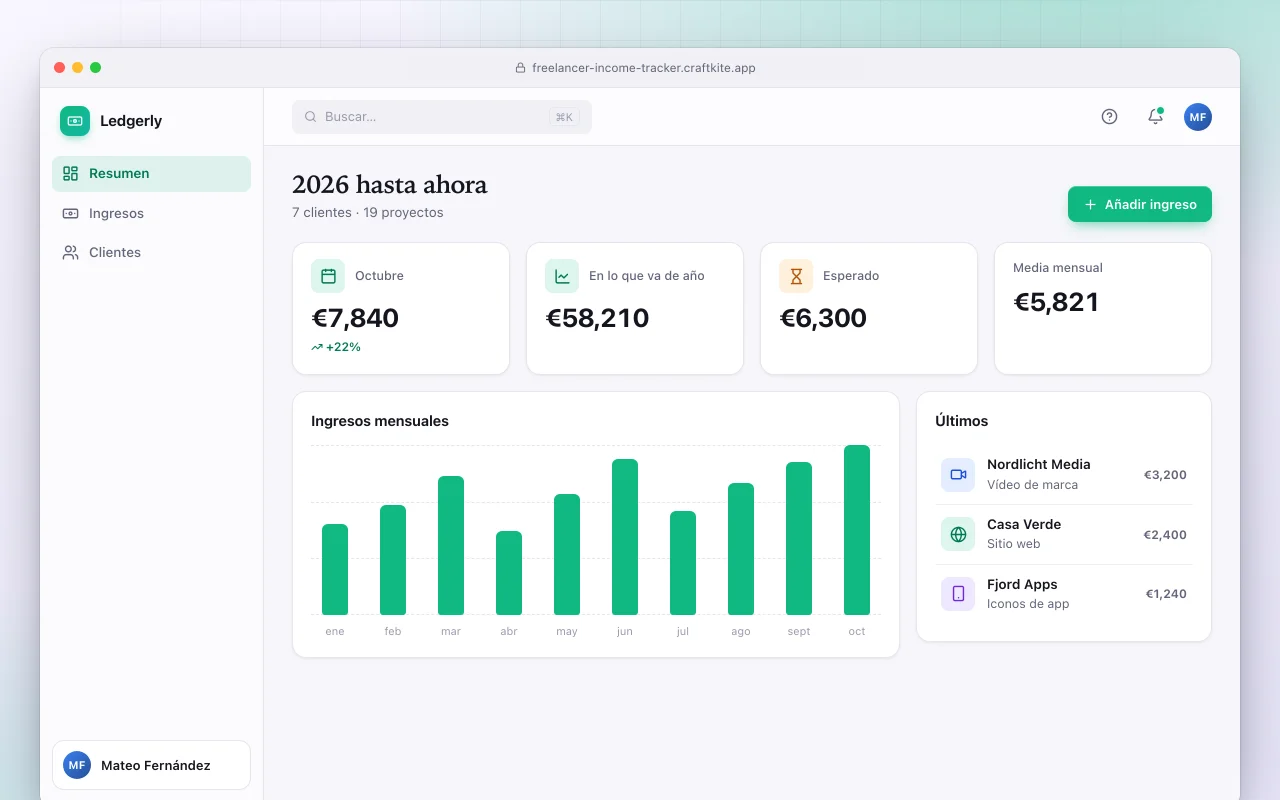Open the Casa Verde entry name

(1024, 524)
